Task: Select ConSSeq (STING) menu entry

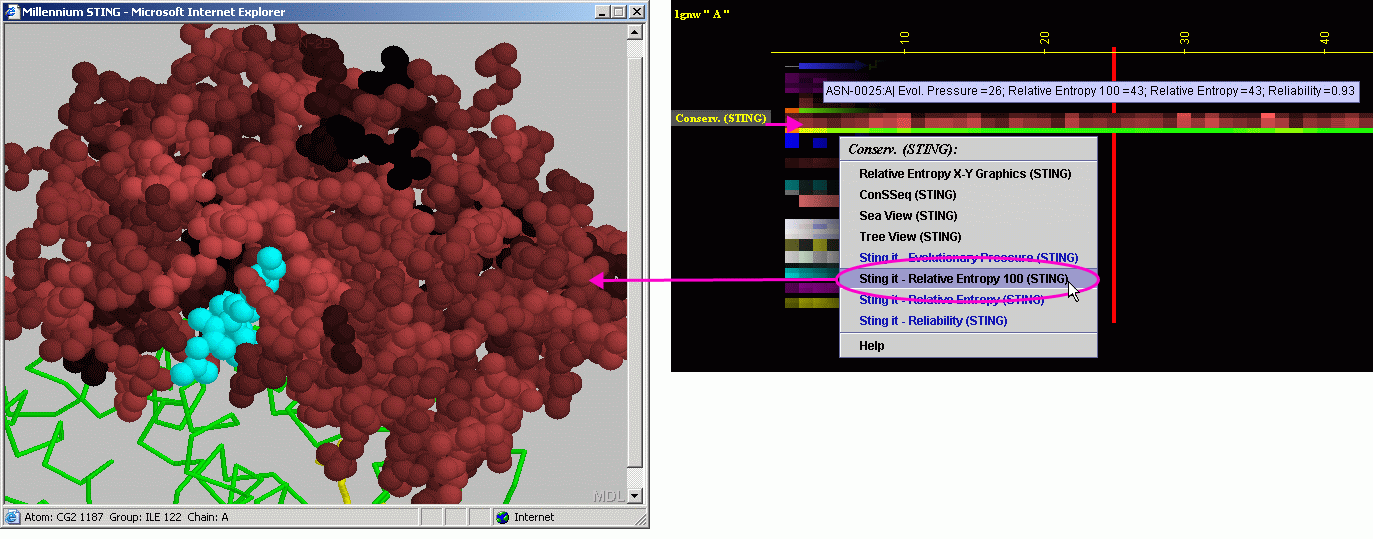Action: point(908,195)
